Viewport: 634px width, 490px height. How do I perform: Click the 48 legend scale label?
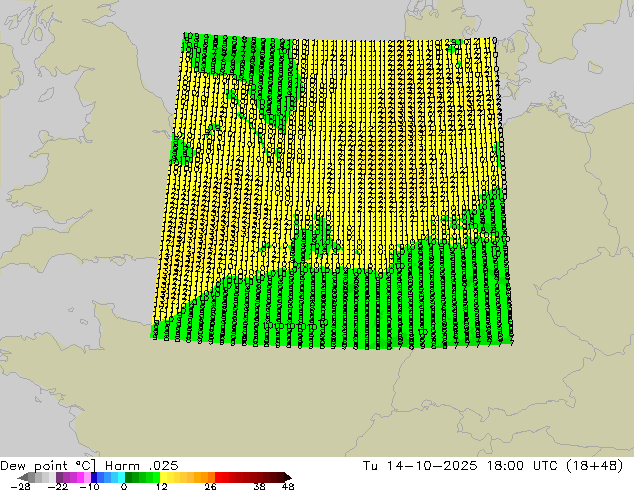pos(288,486)
